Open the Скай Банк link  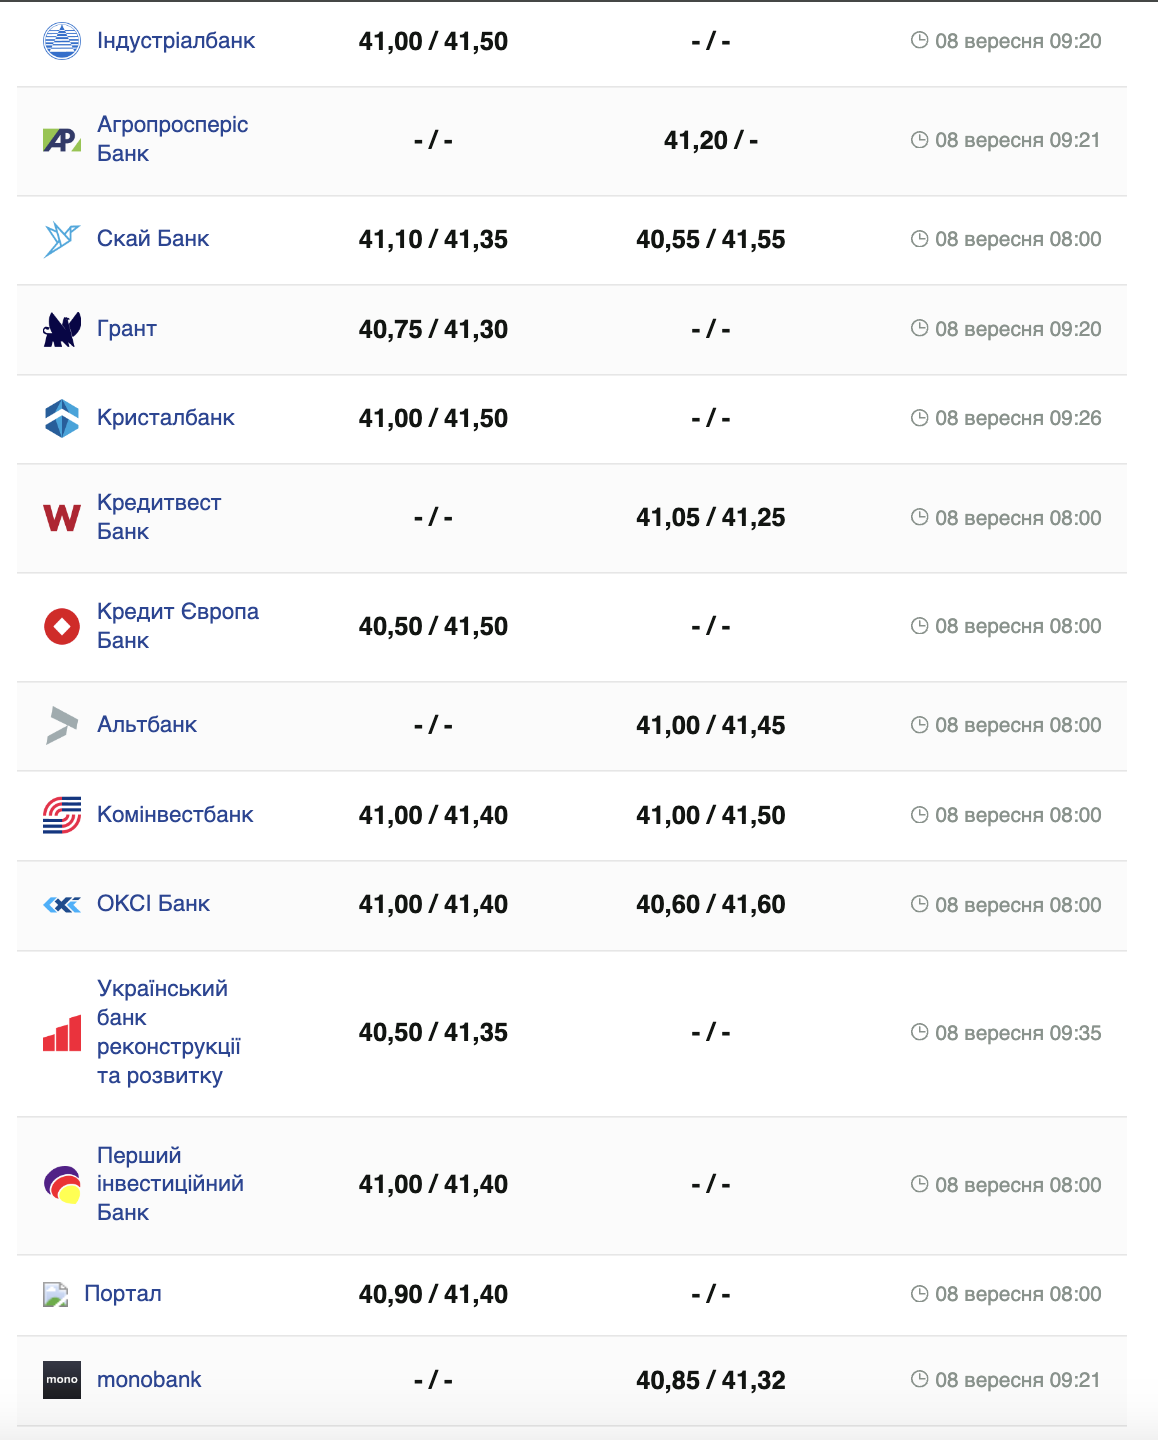pyautogui.click(x=153, y=239)
